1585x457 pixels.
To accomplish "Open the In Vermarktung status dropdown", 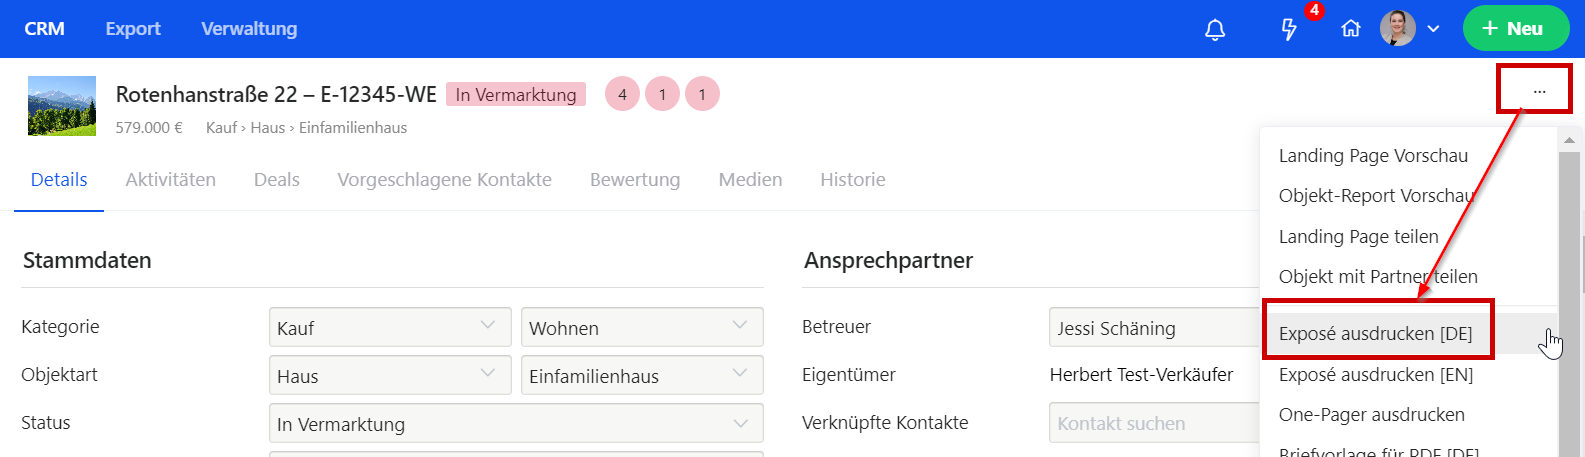I will pos(516,423).
